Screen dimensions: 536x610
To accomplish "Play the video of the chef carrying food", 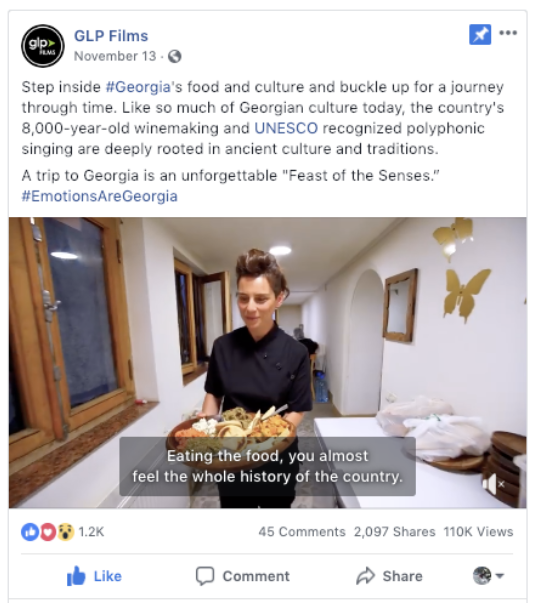I will 268,363.
